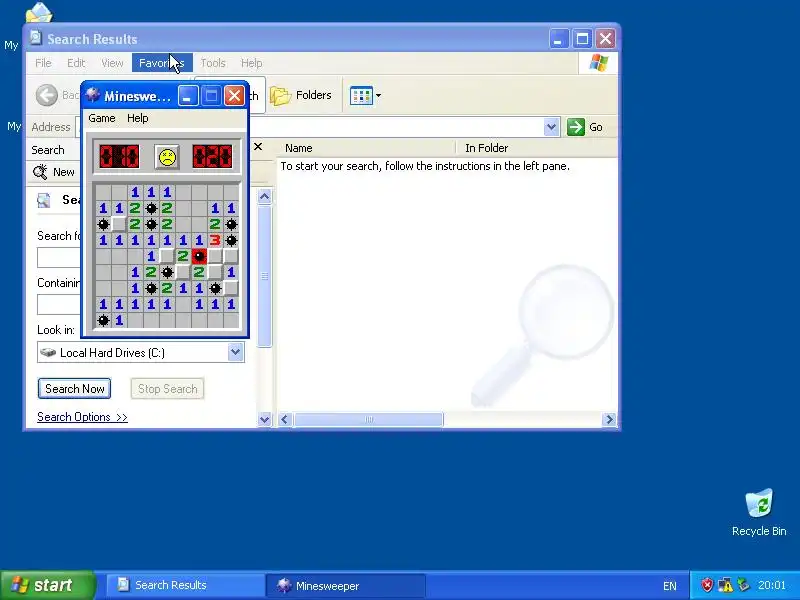Open the Edit menu in Search Results
Image resolution: width=800 pixels, height=600 pixels.
pos(76,63)
